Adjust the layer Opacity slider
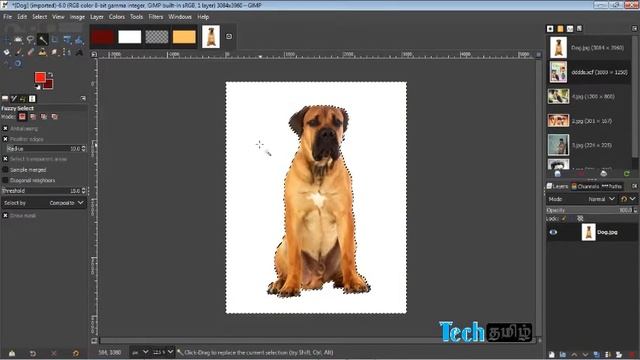The image size is (640, 360). [591, 210]
